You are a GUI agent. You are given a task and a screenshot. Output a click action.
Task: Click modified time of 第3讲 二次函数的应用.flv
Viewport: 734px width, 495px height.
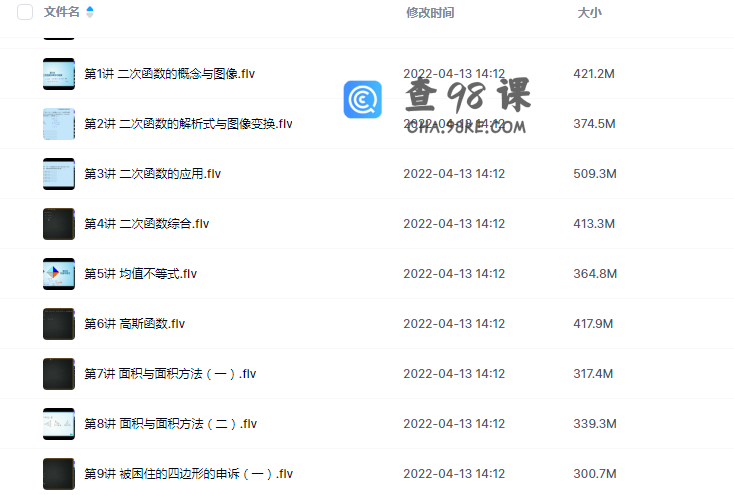[454, 174]
